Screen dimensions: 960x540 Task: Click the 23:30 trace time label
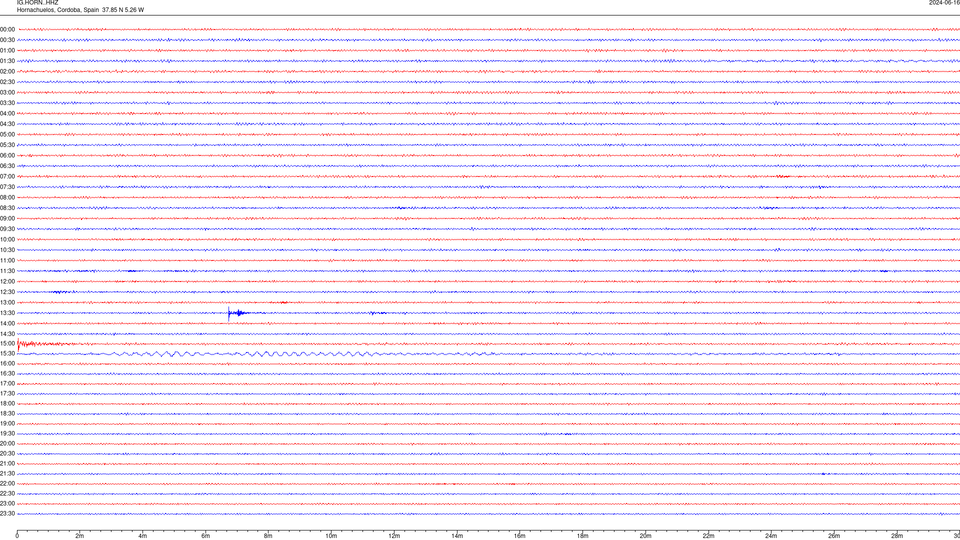point(7,514)
